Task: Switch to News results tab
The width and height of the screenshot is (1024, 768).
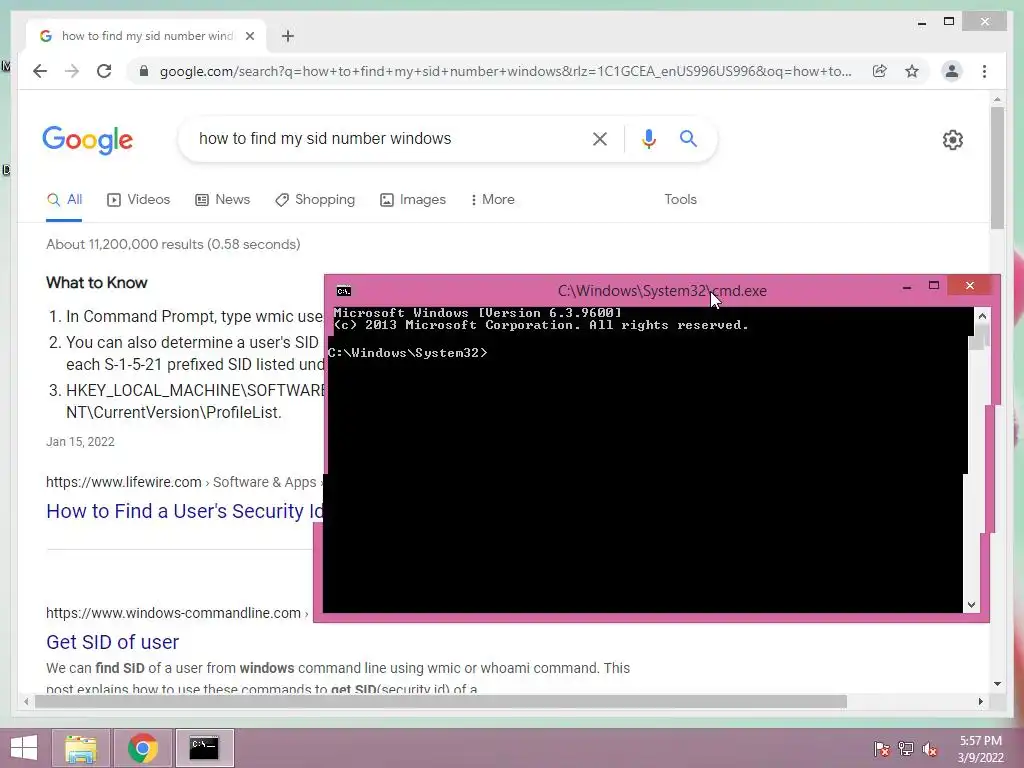Action: (223, 200)
